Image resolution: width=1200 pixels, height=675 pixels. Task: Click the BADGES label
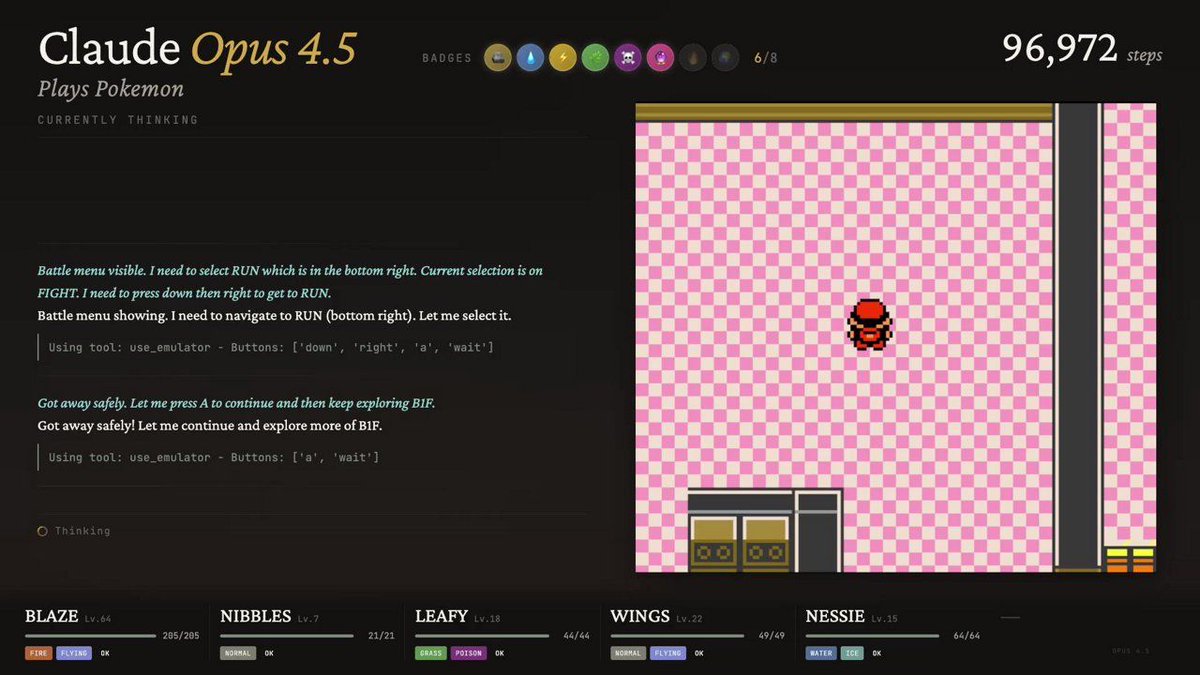click(447, 58)
